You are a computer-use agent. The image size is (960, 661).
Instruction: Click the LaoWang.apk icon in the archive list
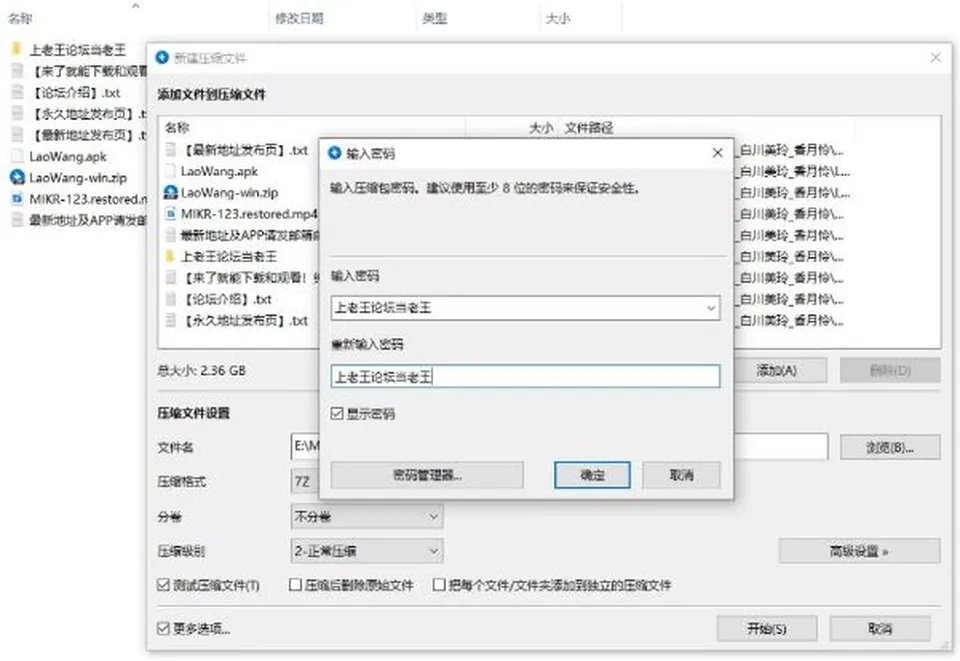(171, 171)
